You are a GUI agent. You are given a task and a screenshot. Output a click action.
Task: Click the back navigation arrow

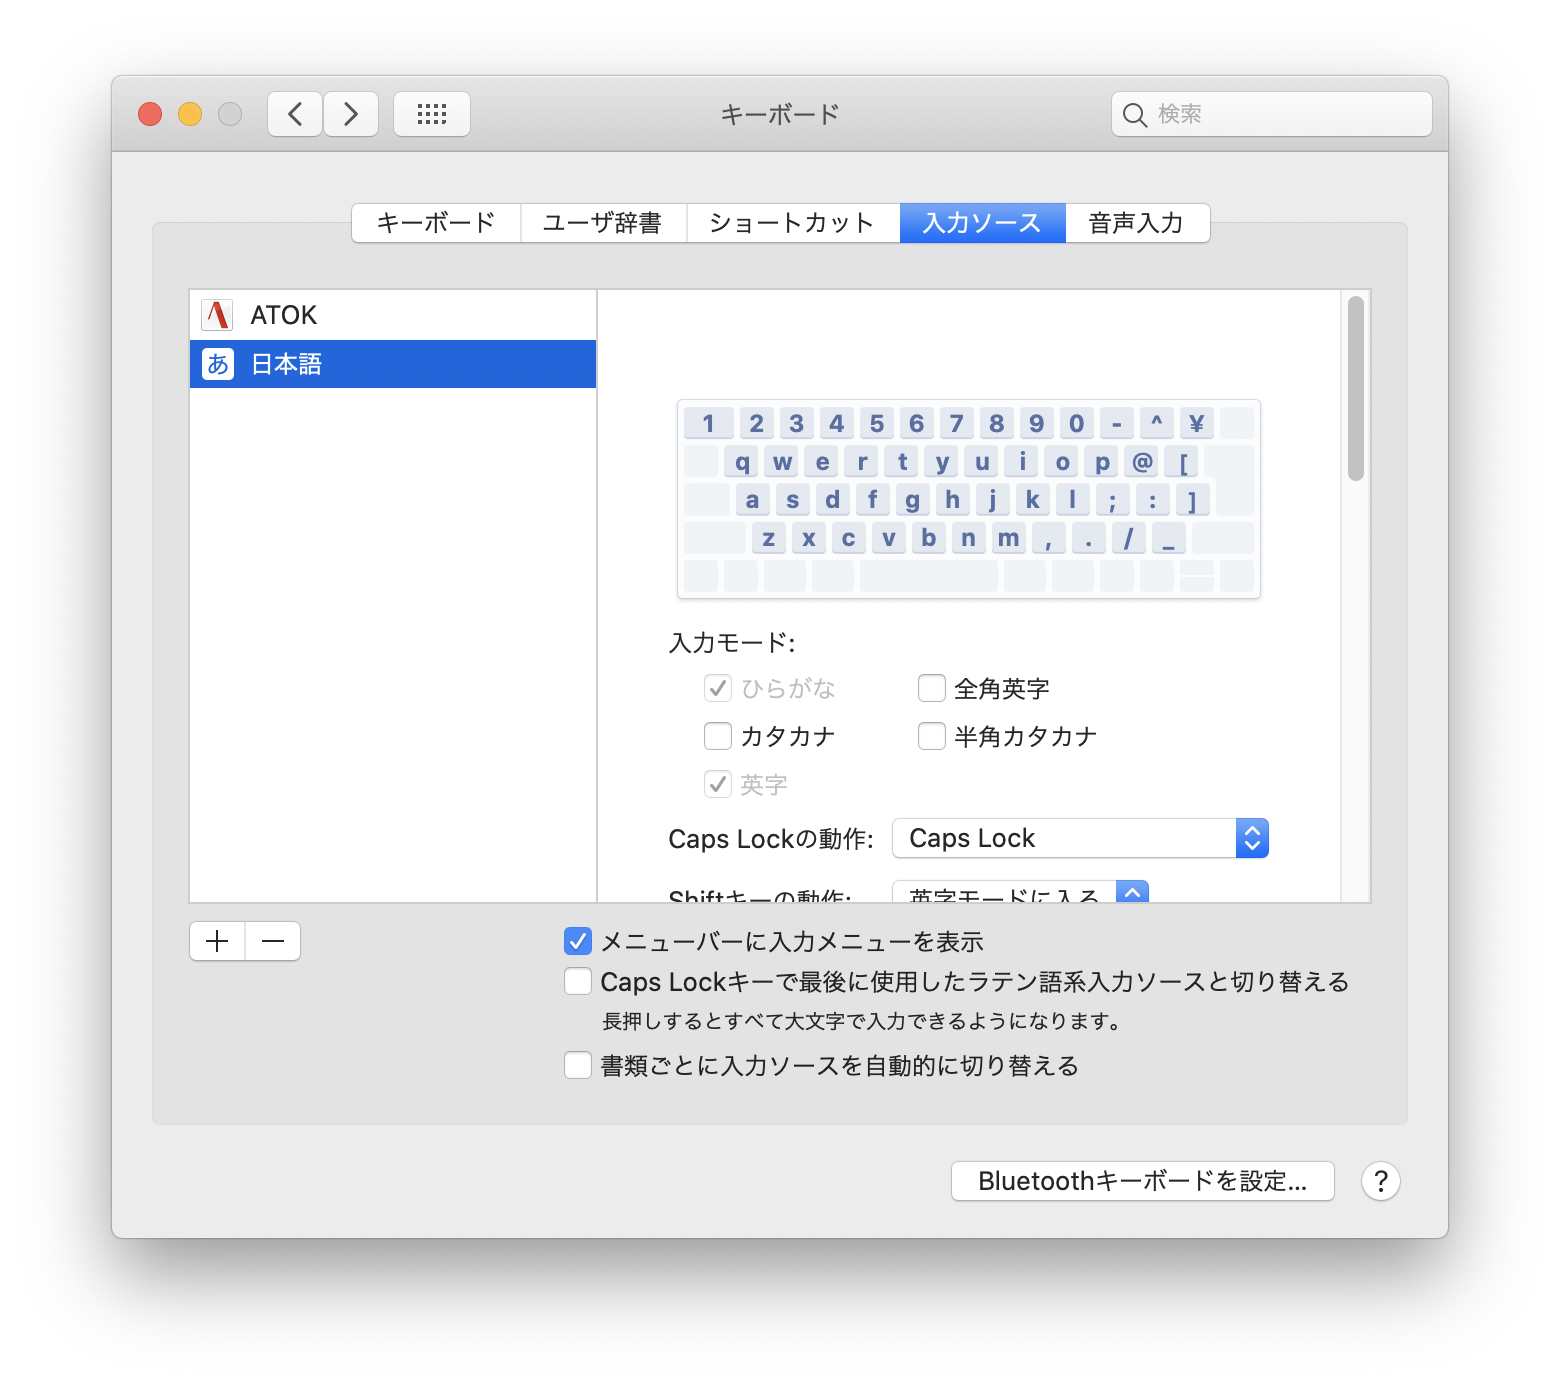click(294, 113)
